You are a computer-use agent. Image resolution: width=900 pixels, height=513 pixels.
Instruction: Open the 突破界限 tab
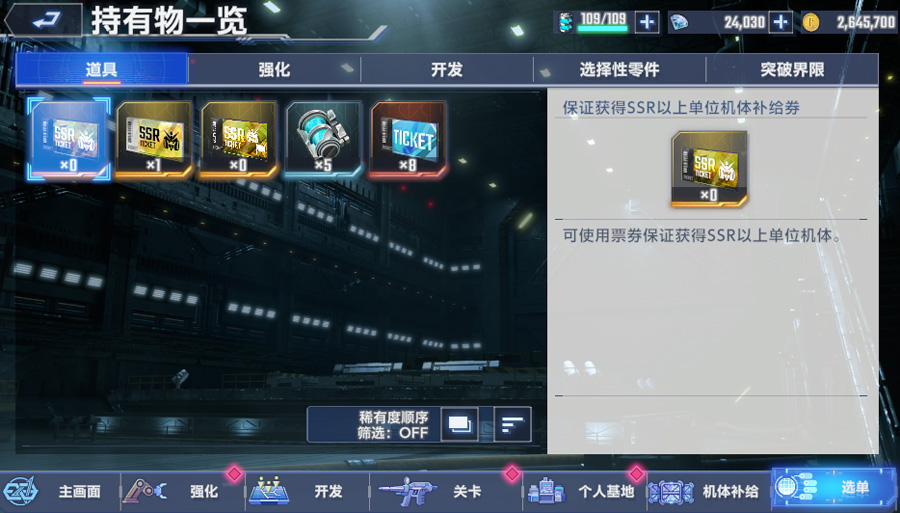coord(792,70)
